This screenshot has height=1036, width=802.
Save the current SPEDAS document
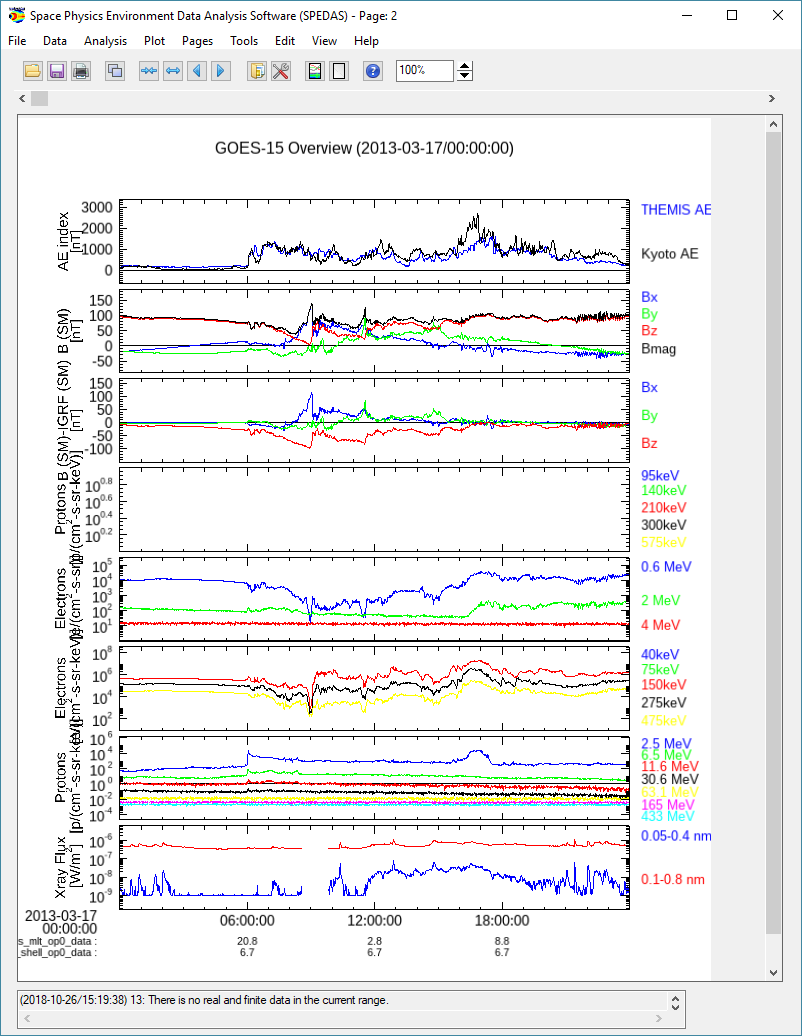point(57,70)
